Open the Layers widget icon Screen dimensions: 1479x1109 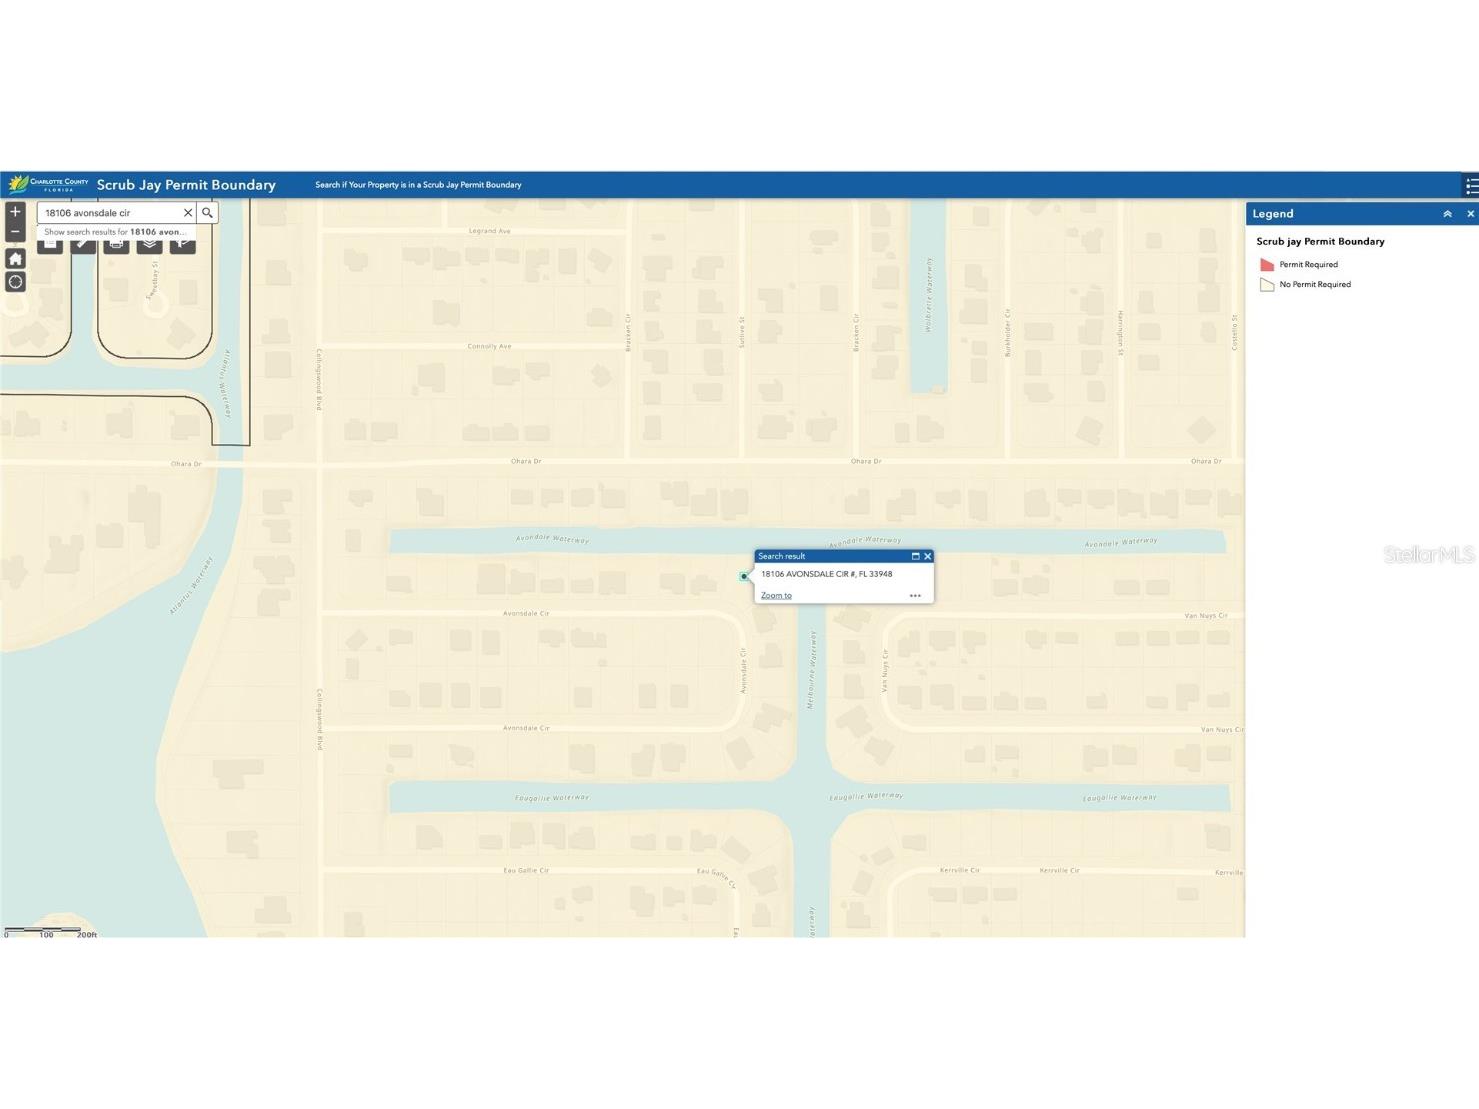[149, 245]
